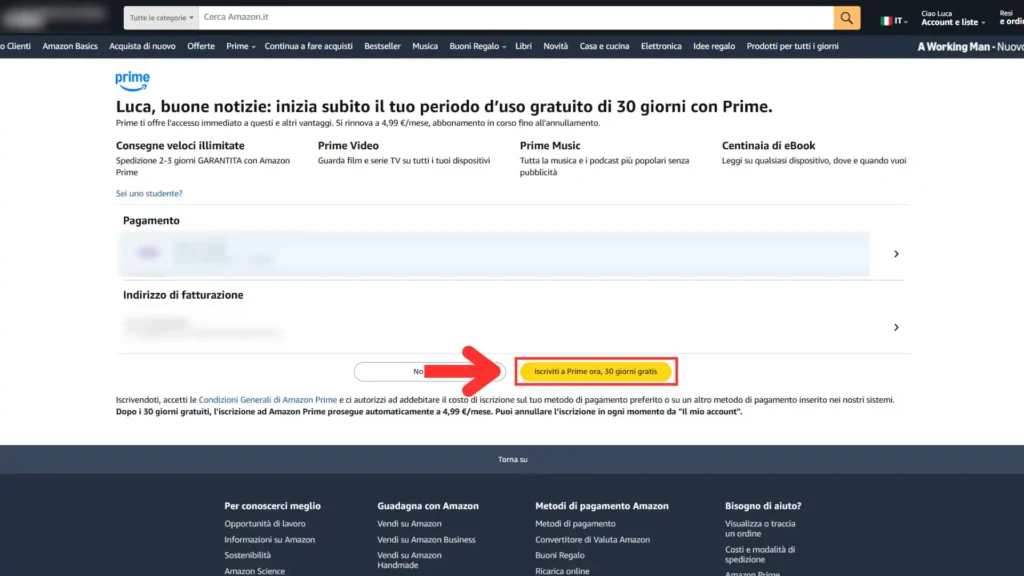Image resolution: width=1024 pixels, height=576 pixels.
Task: Focus the Cerca Amazon.it search field
Action: pyautogui.click(x=516, y=18)
